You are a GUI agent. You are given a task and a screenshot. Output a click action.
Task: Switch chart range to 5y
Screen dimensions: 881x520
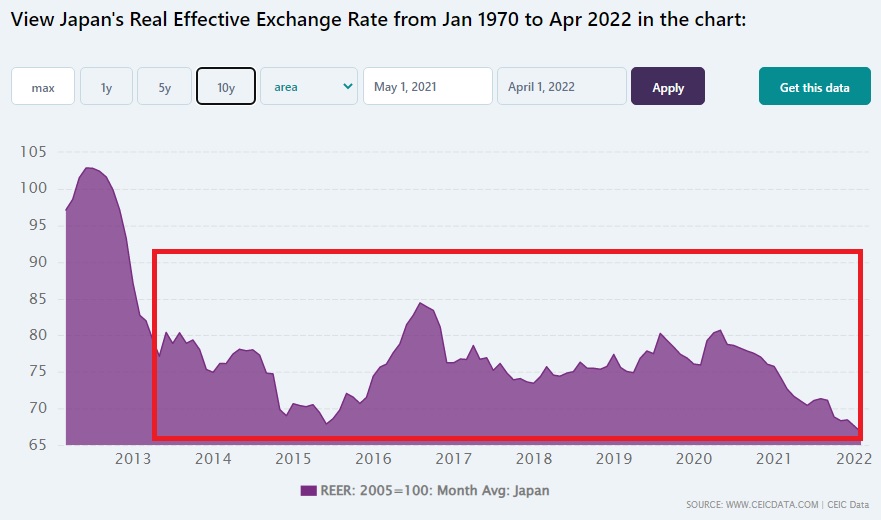(x=164, y=87)
